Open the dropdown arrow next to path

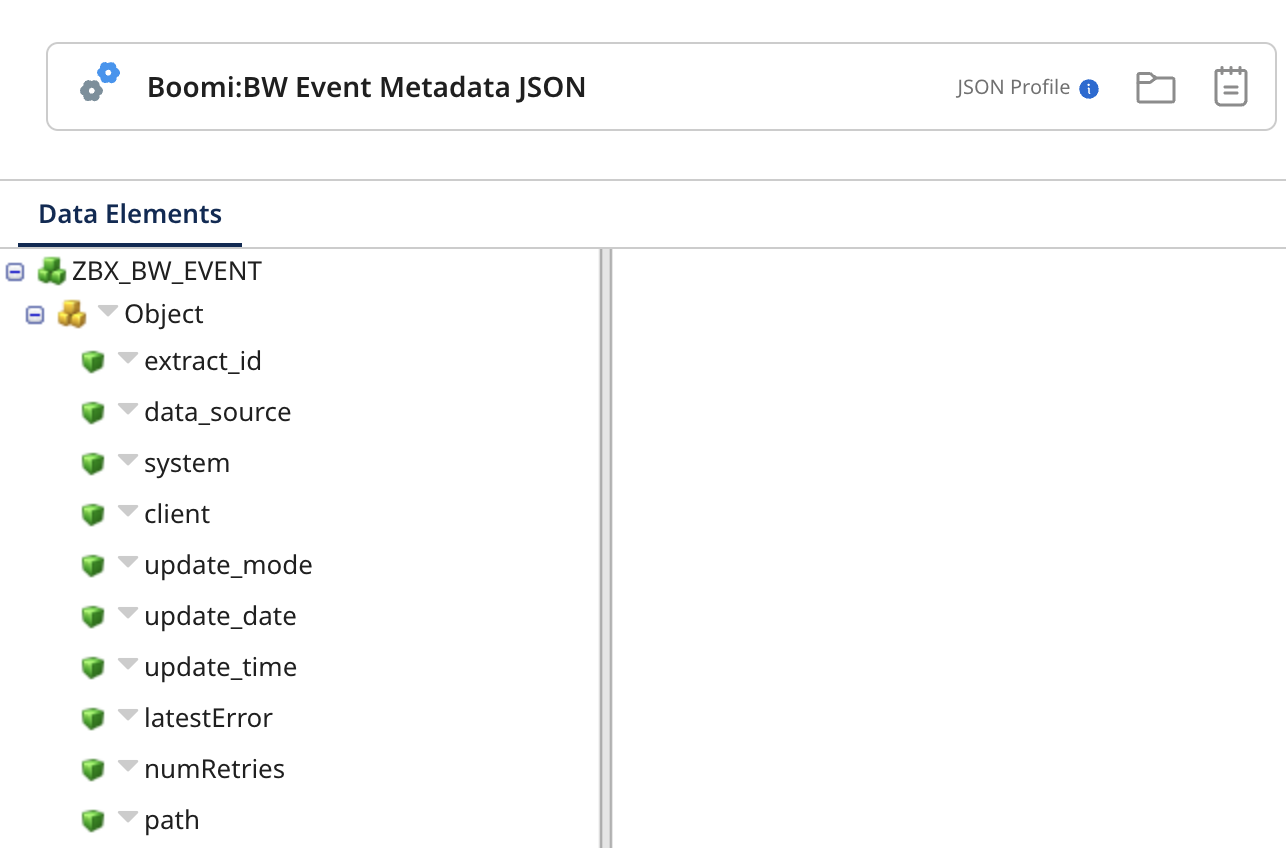click(x=127, y=816)
